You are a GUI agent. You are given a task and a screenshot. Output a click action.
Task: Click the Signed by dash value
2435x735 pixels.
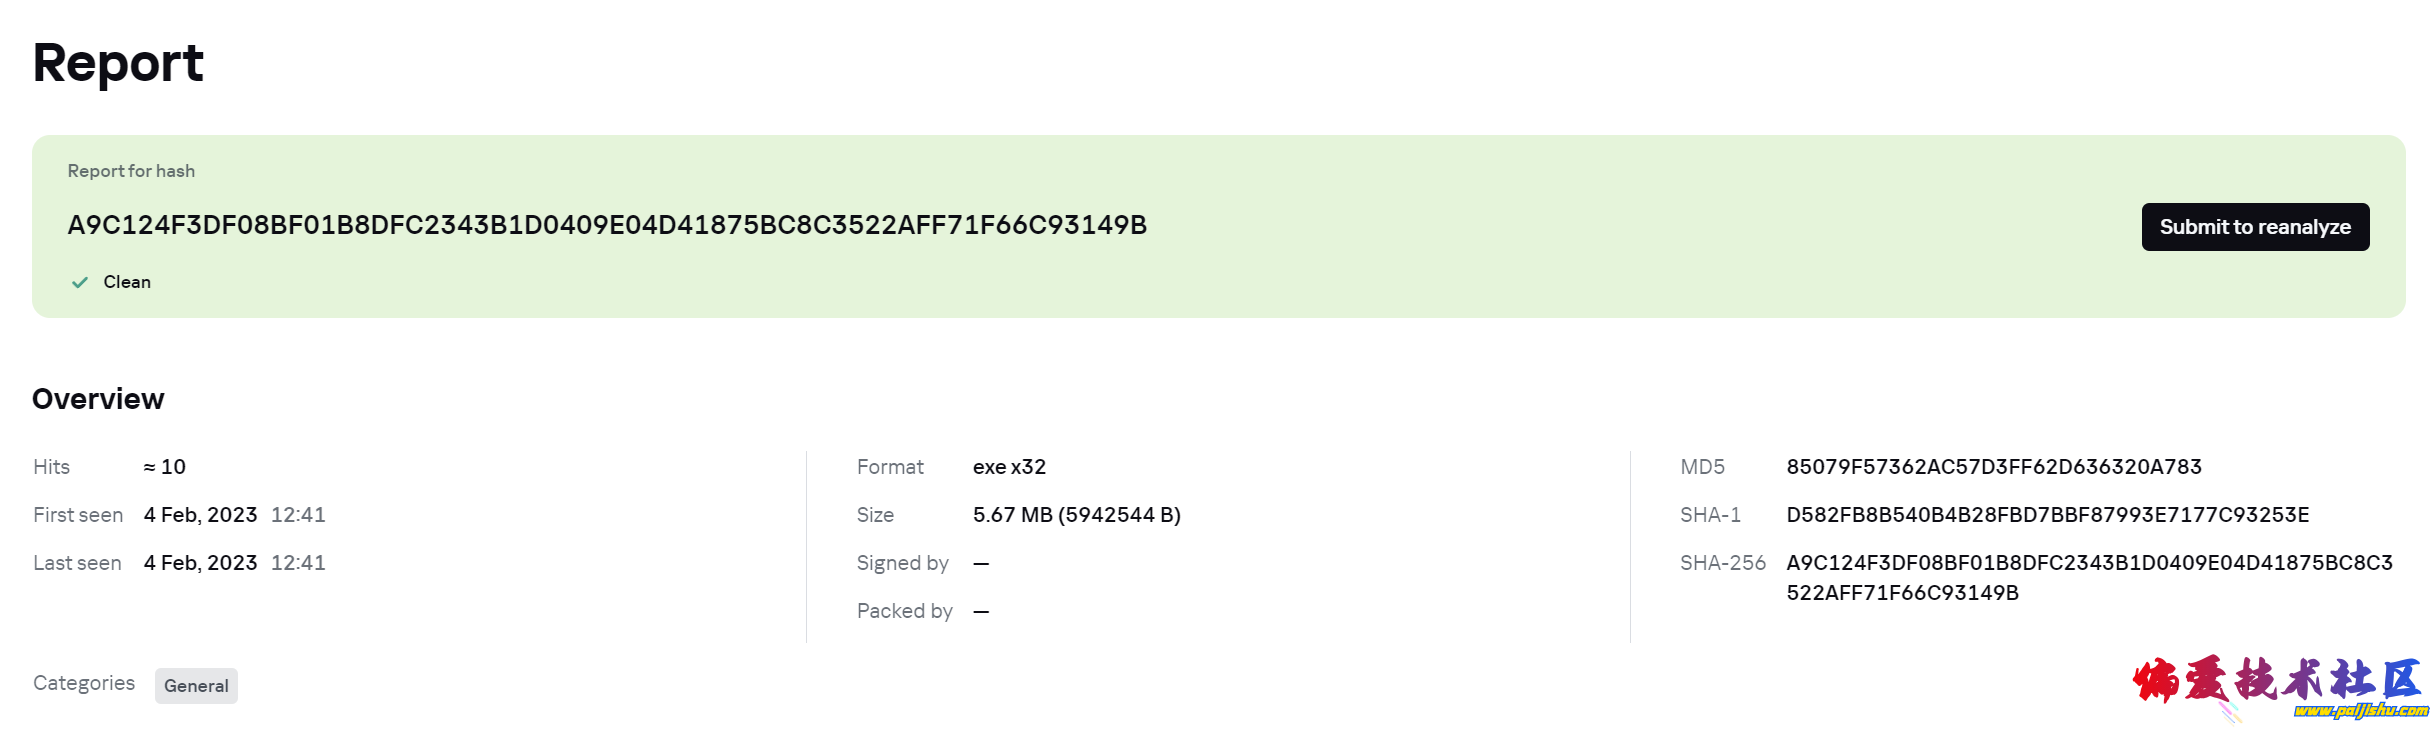click(981, 564)
